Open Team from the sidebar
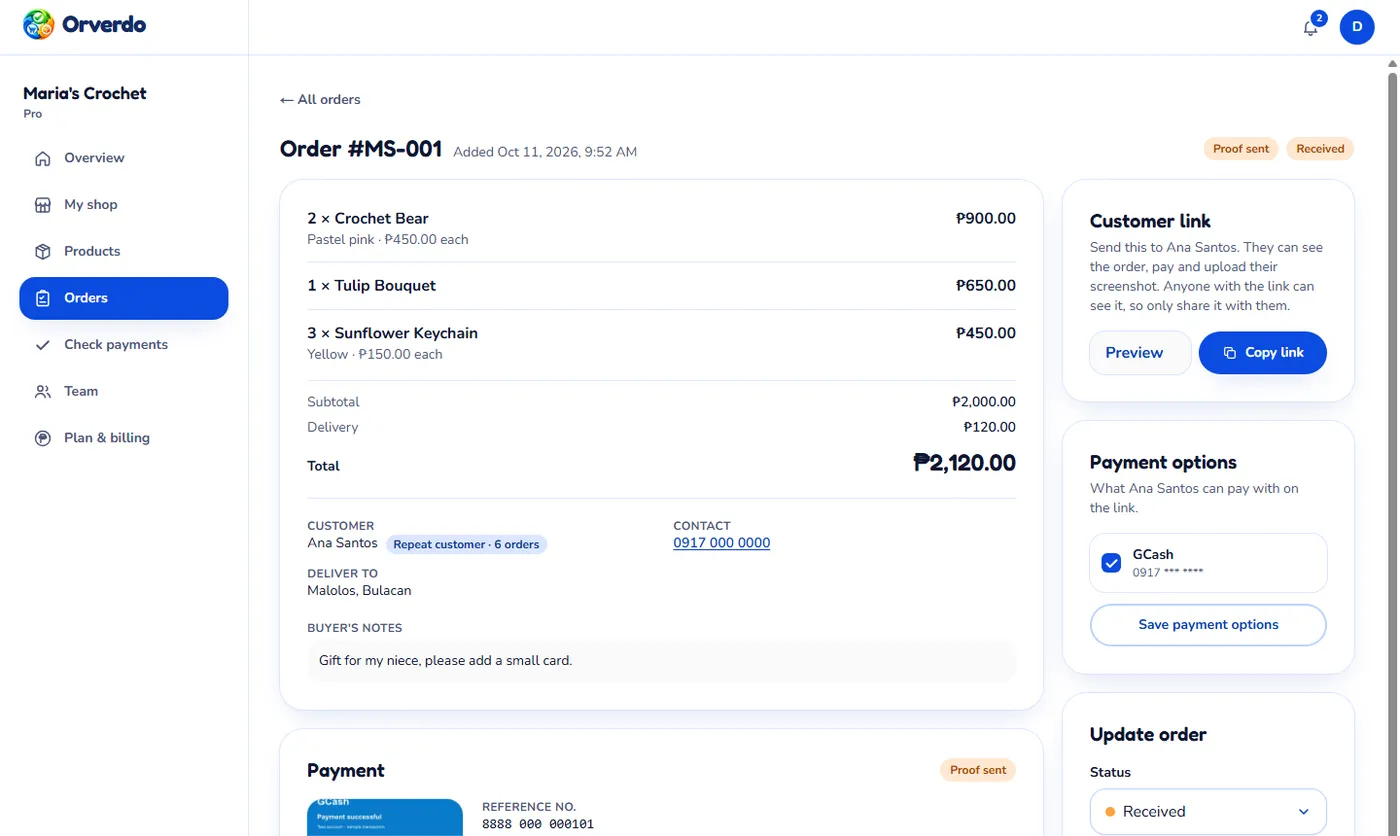1400x836 pixels. pyautogui.click(x=124, y=391)
